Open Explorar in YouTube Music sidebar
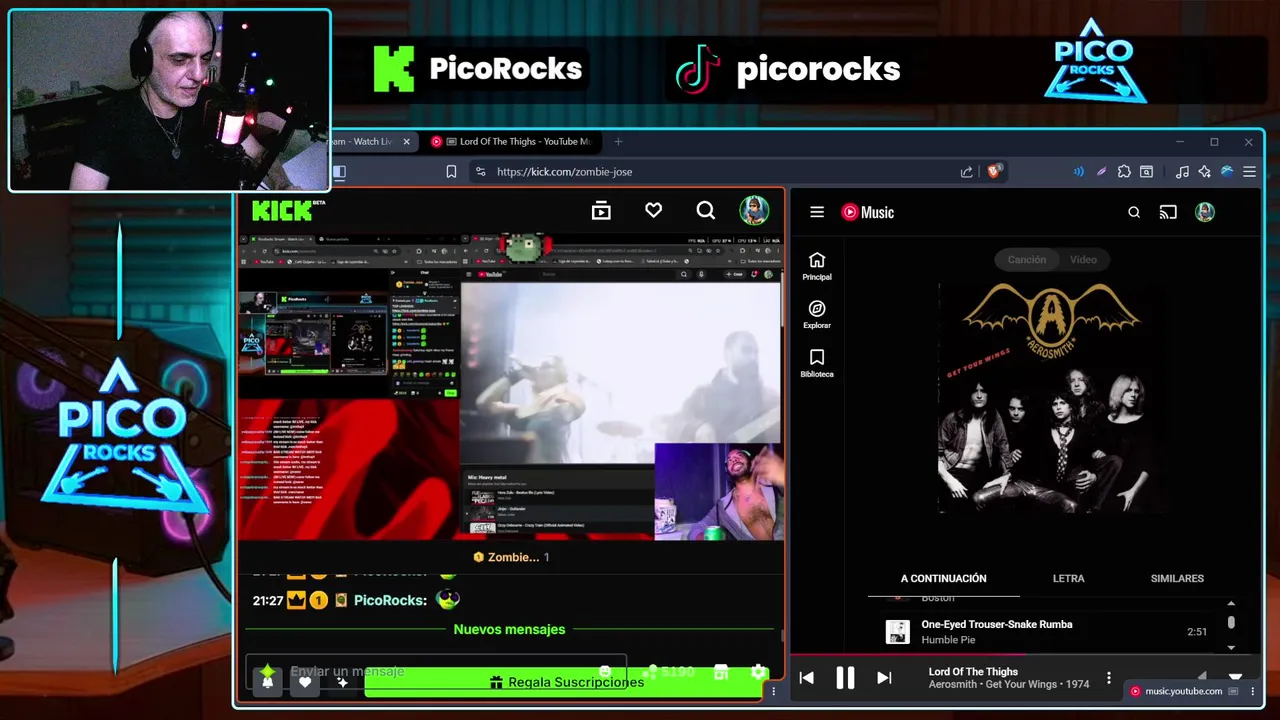The width and height of the screenshot is (1280, 720). (x=817, y=315)
